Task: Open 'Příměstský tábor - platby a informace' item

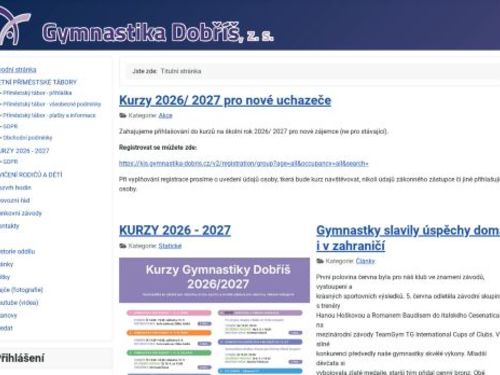Action: pos(49,115)
